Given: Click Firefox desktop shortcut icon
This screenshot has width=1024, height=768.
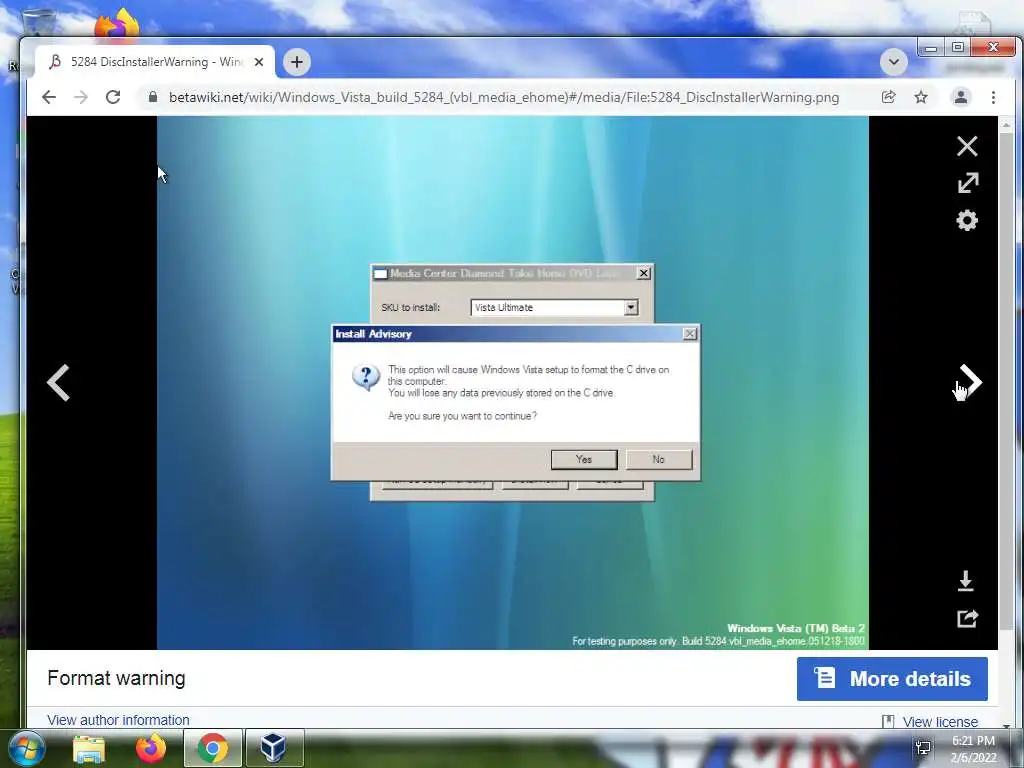Looking at the screenshot, I should (117, 25).
